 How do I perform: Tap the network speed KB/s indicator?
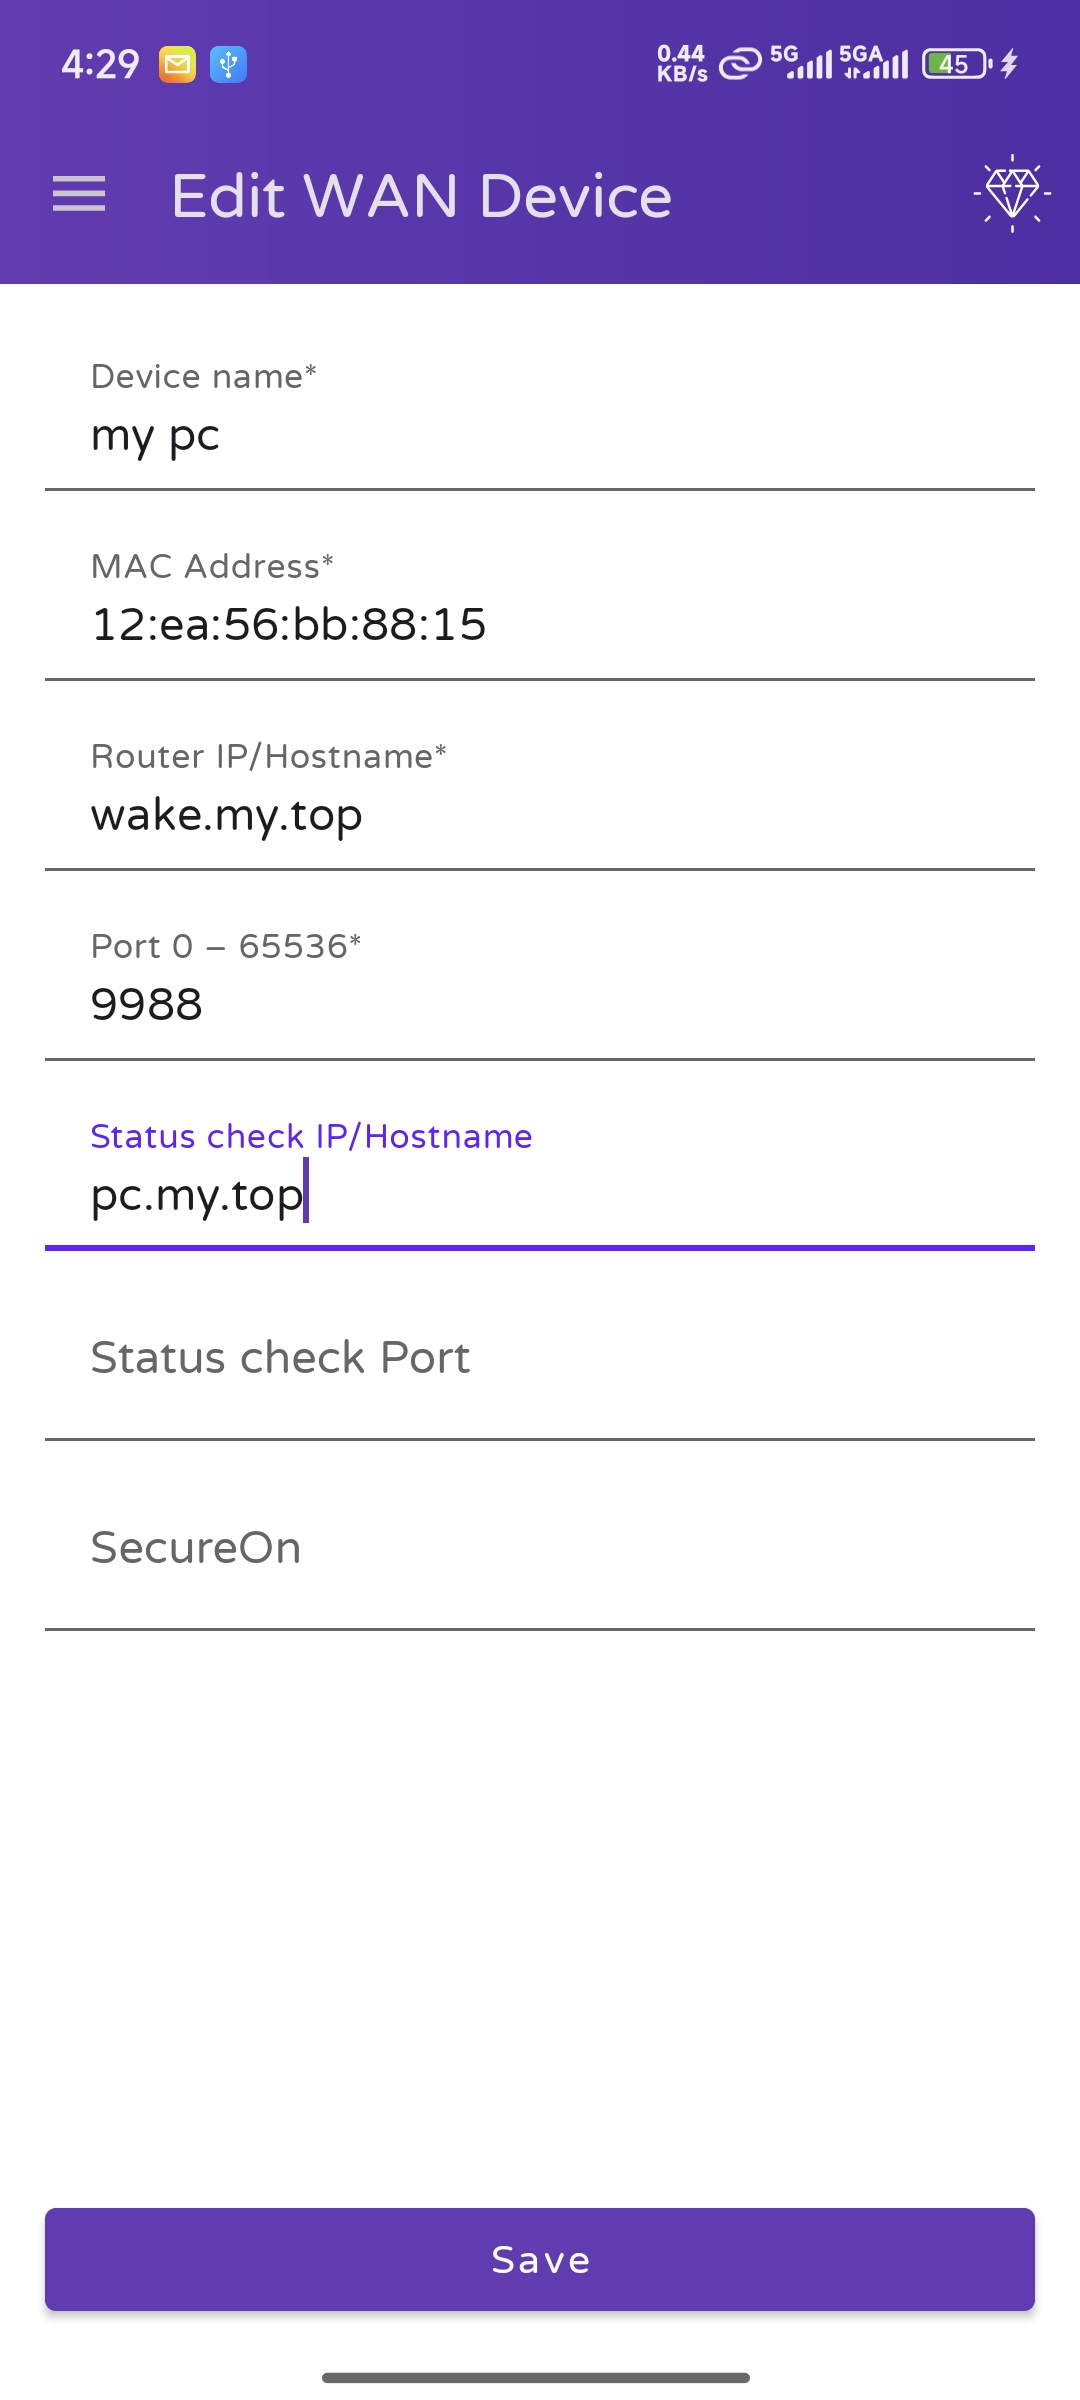point(682,63)
